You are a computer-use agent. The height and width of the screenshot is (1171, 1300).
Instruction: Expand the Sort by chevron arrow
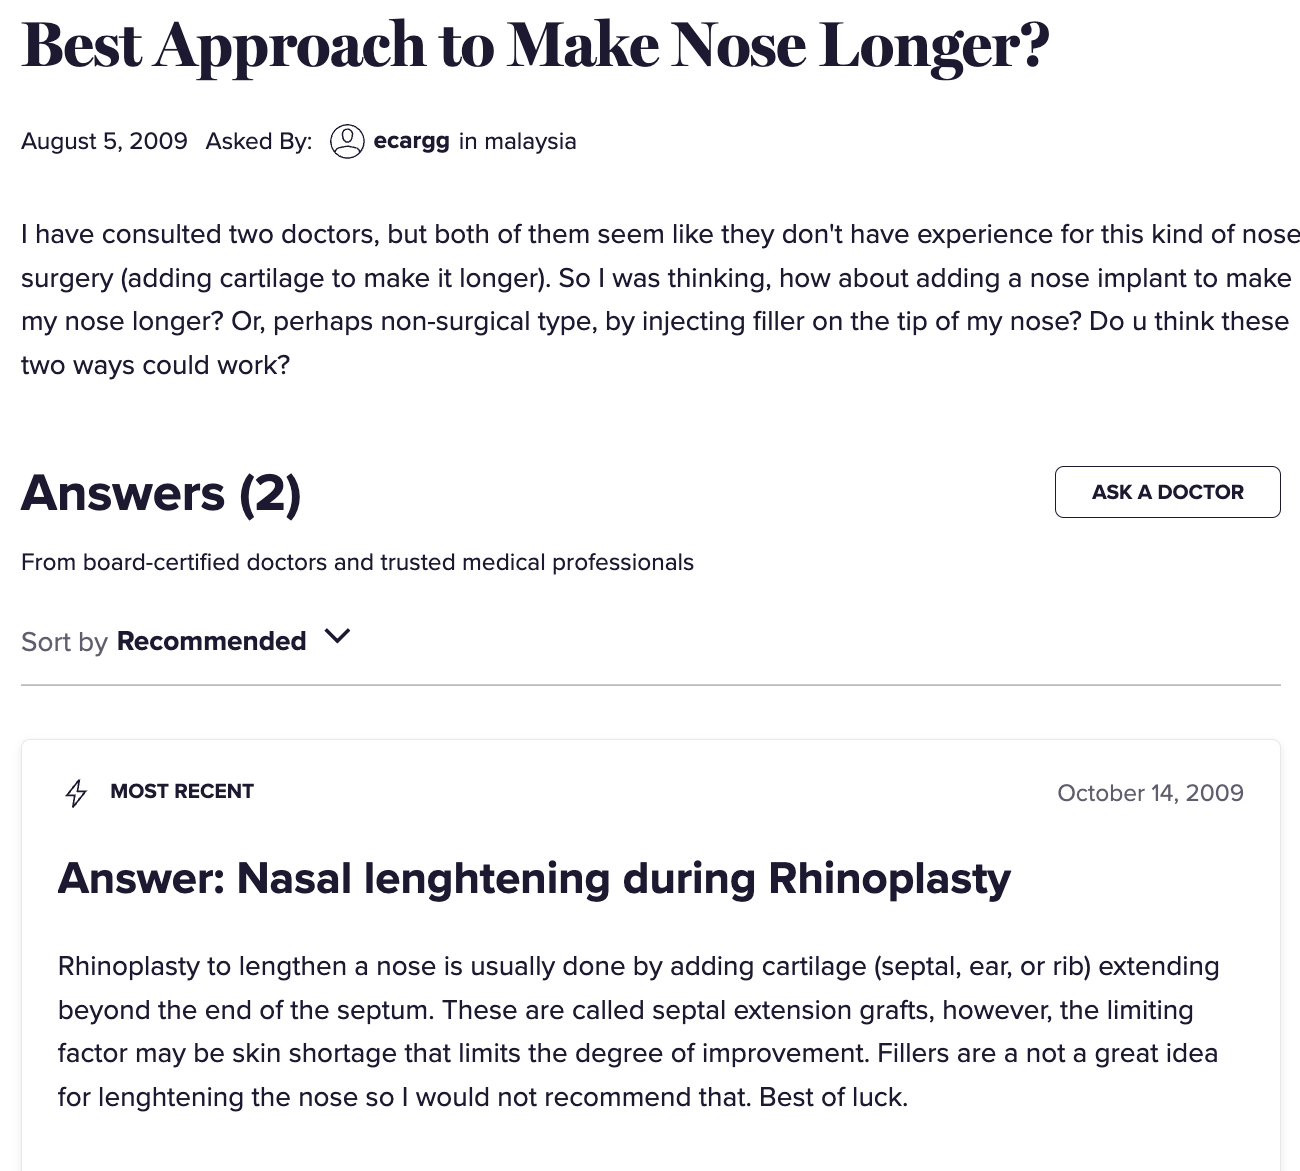(x=338, y=636)
